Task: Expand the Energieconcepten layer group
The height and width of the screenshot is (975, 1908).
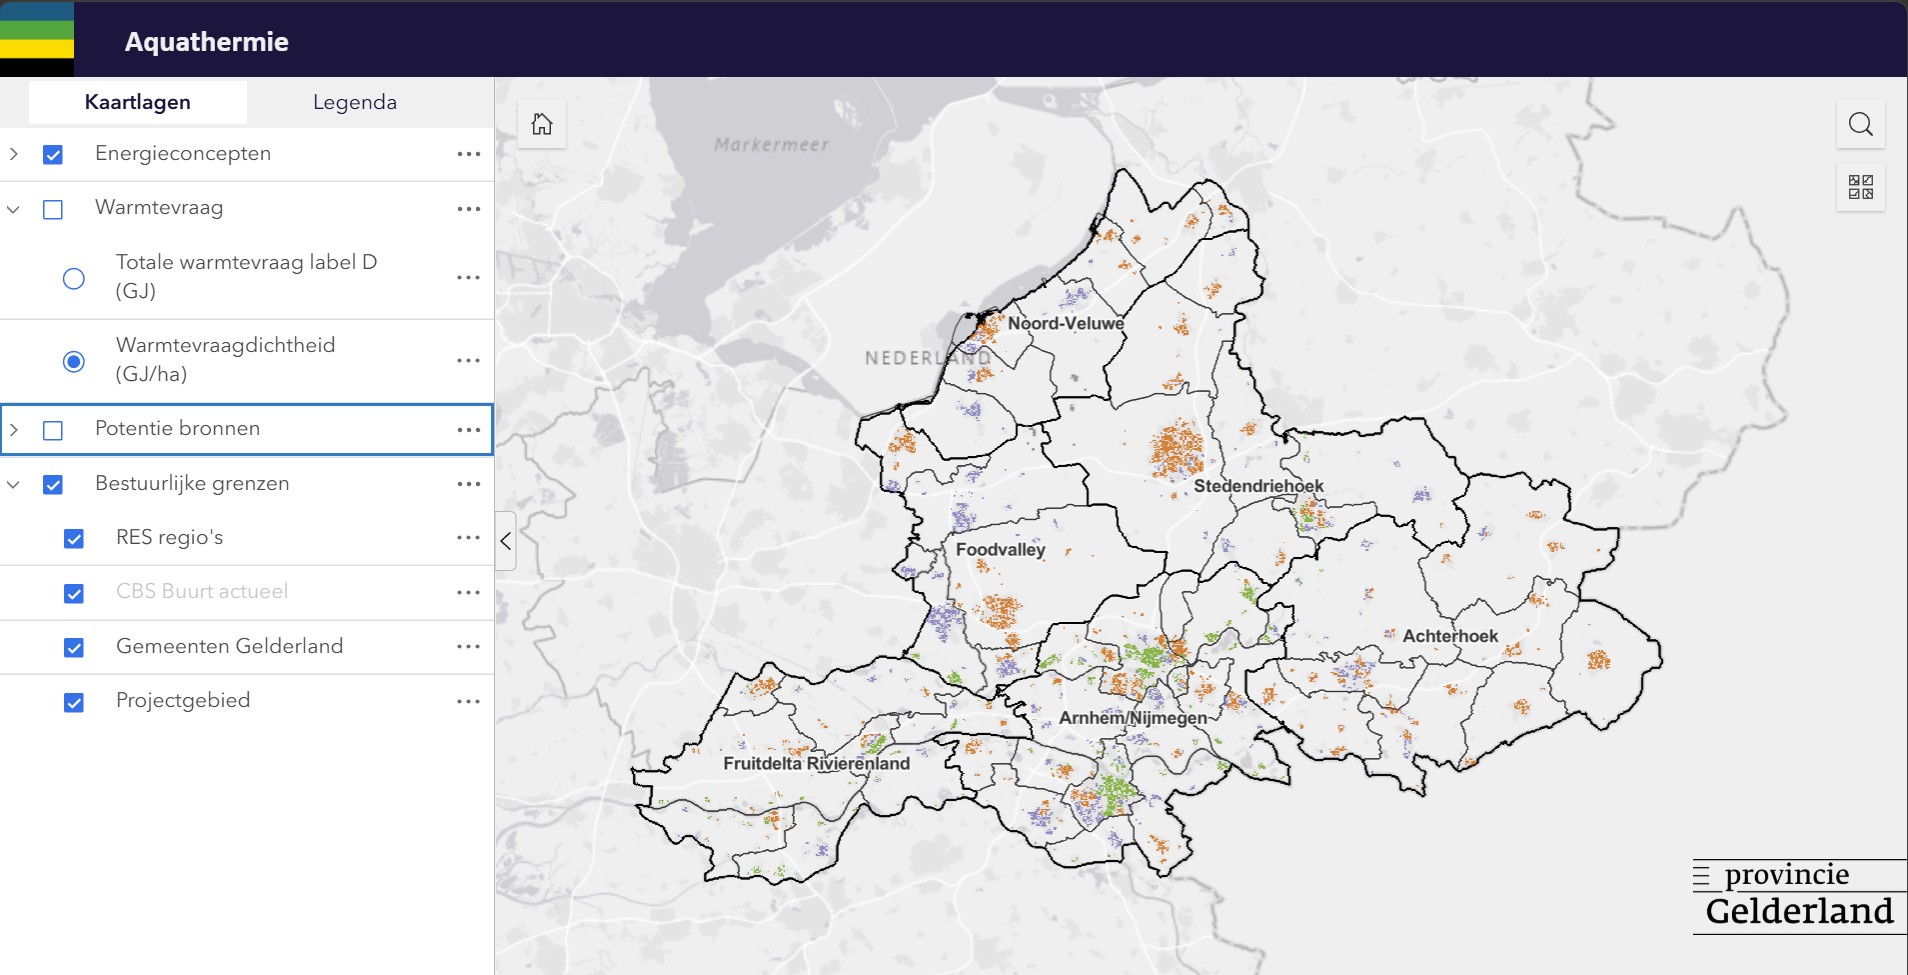Action: tap(14, 154)
